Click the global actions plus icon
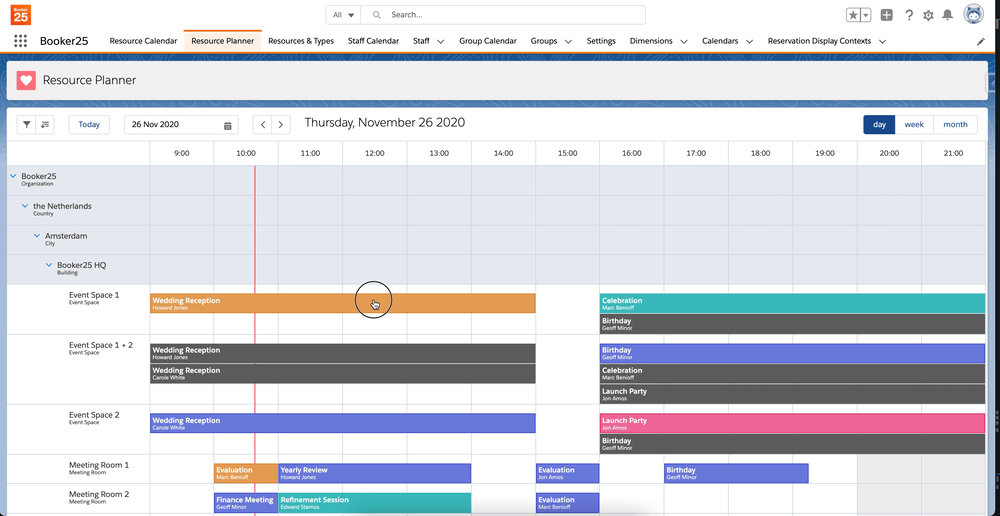 point(887,15)
